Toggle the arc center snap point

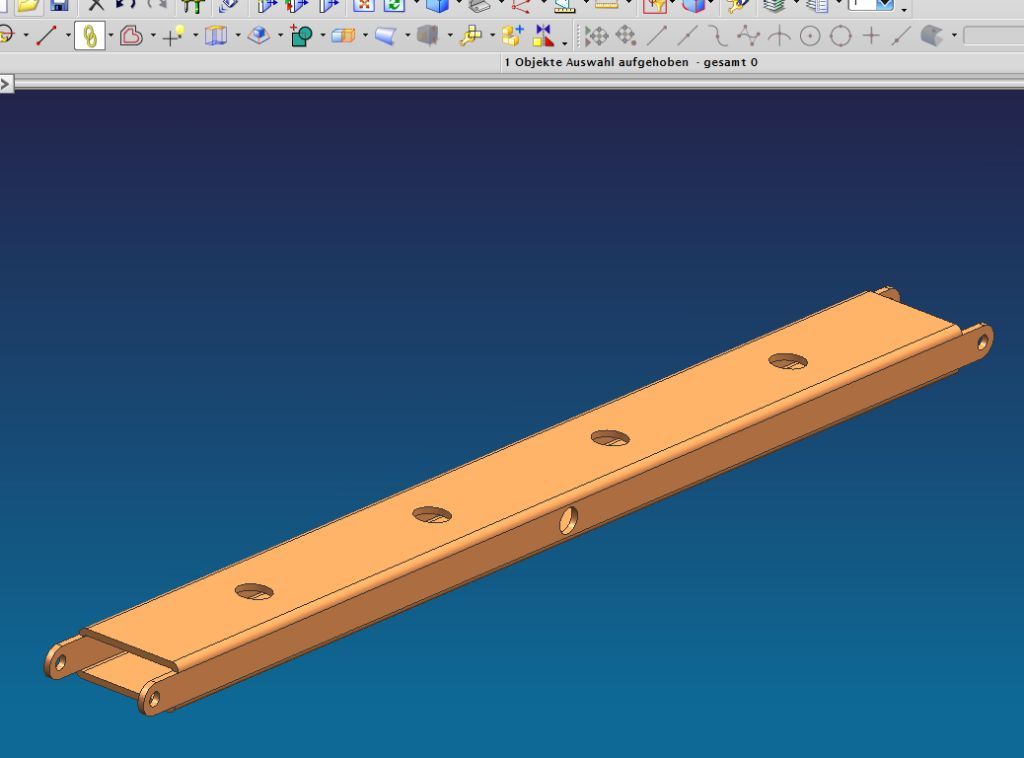tap(810, 37)
